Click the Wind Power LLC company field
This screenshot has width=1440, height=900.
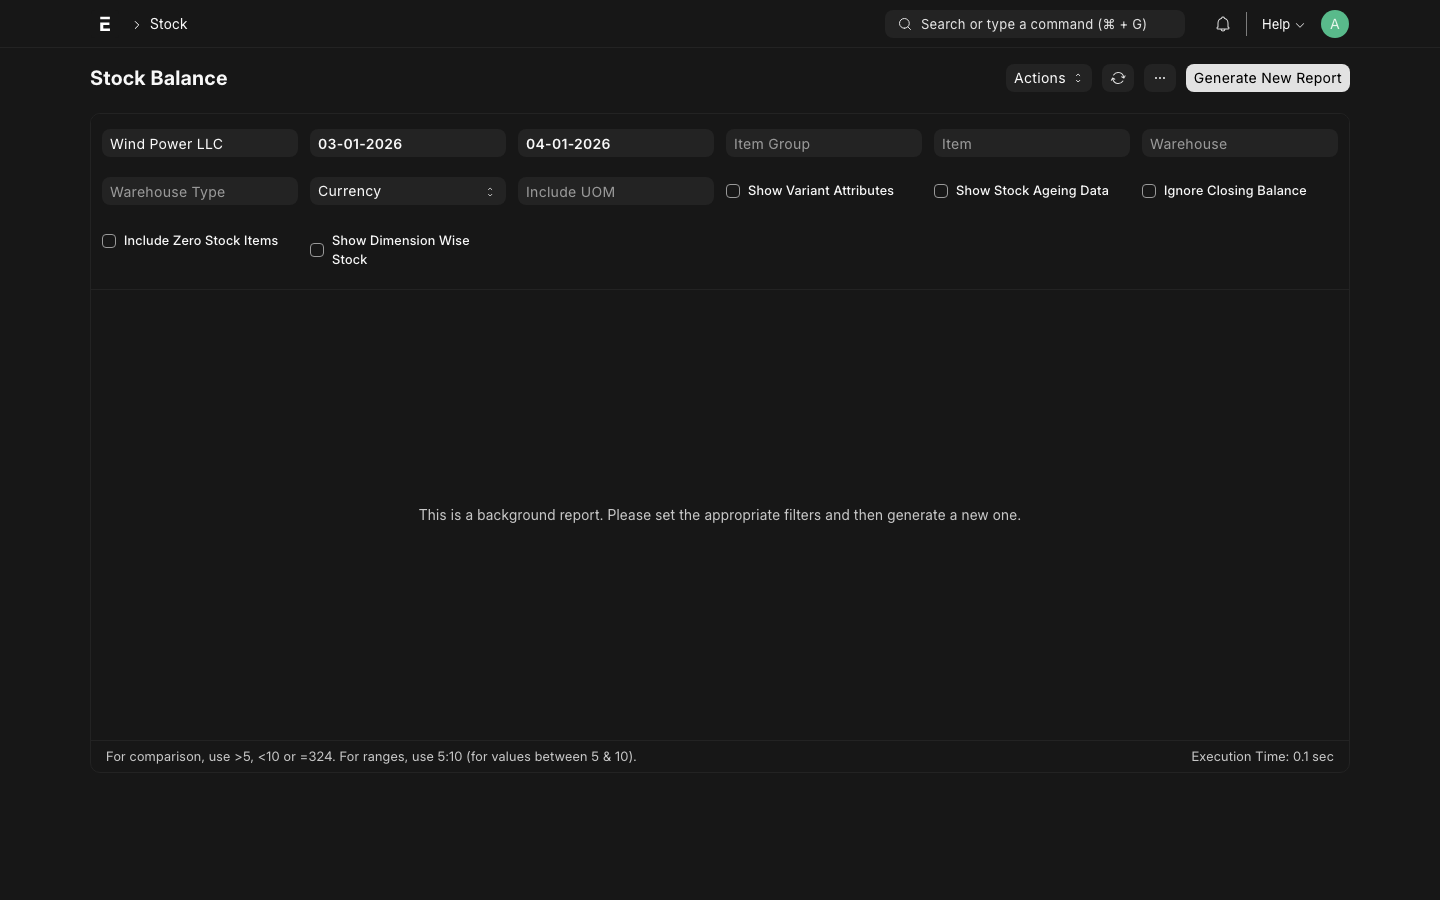pyautogui.click(x=199, y=144)
